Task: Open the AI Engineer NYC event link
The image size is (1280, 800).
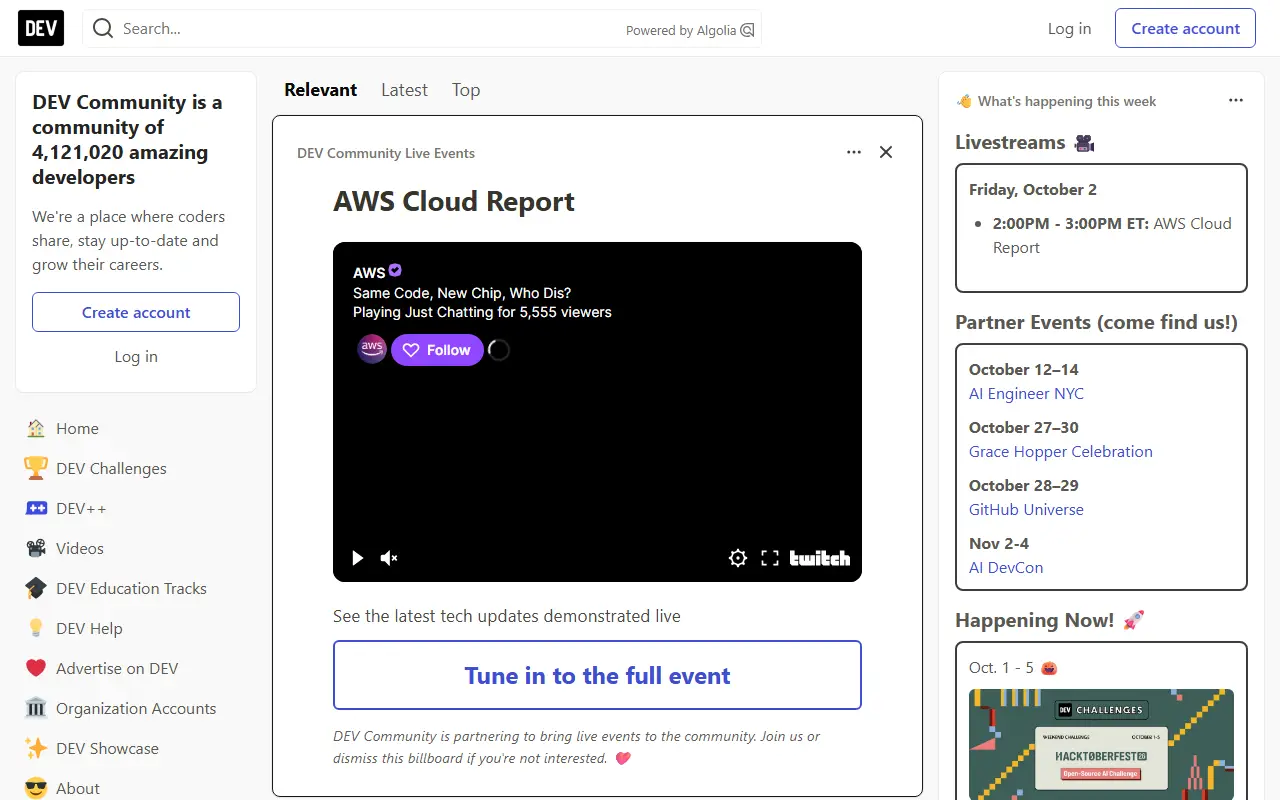Action: pyautogui.click(x=1026, y=394)
